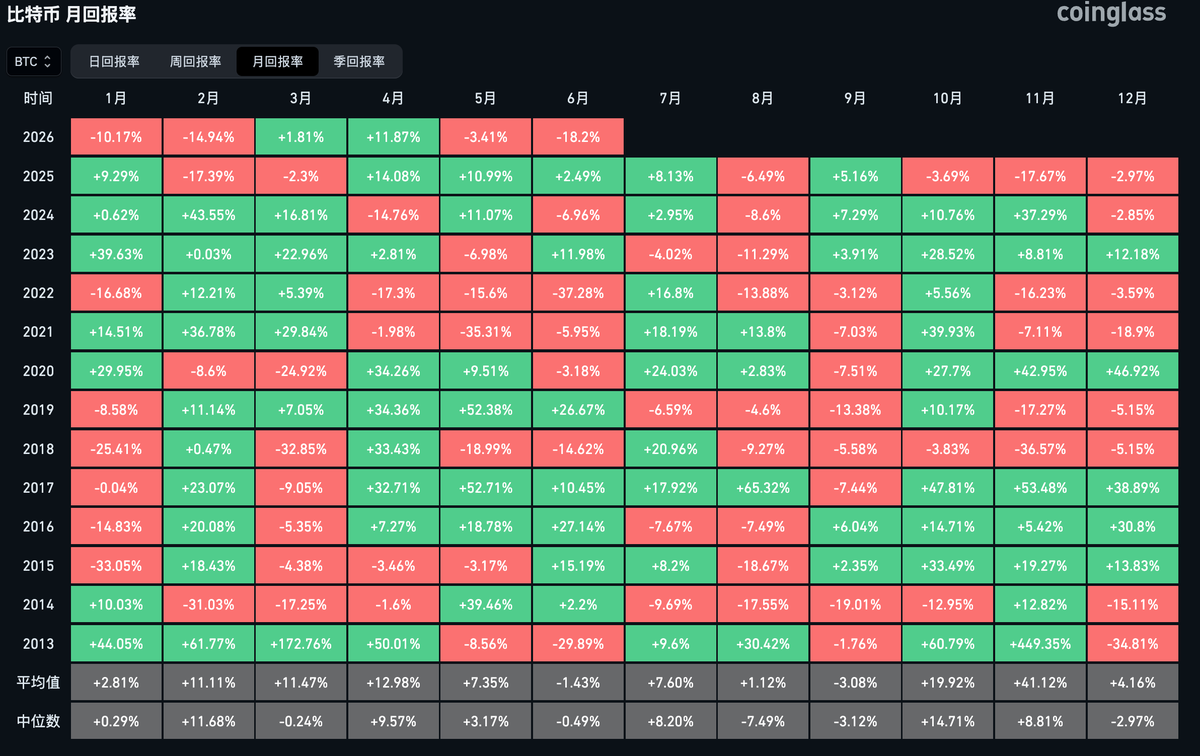Switch to 季回报率 tab
Viewport: 1200px width, 756px height.
tap(359, 61)
